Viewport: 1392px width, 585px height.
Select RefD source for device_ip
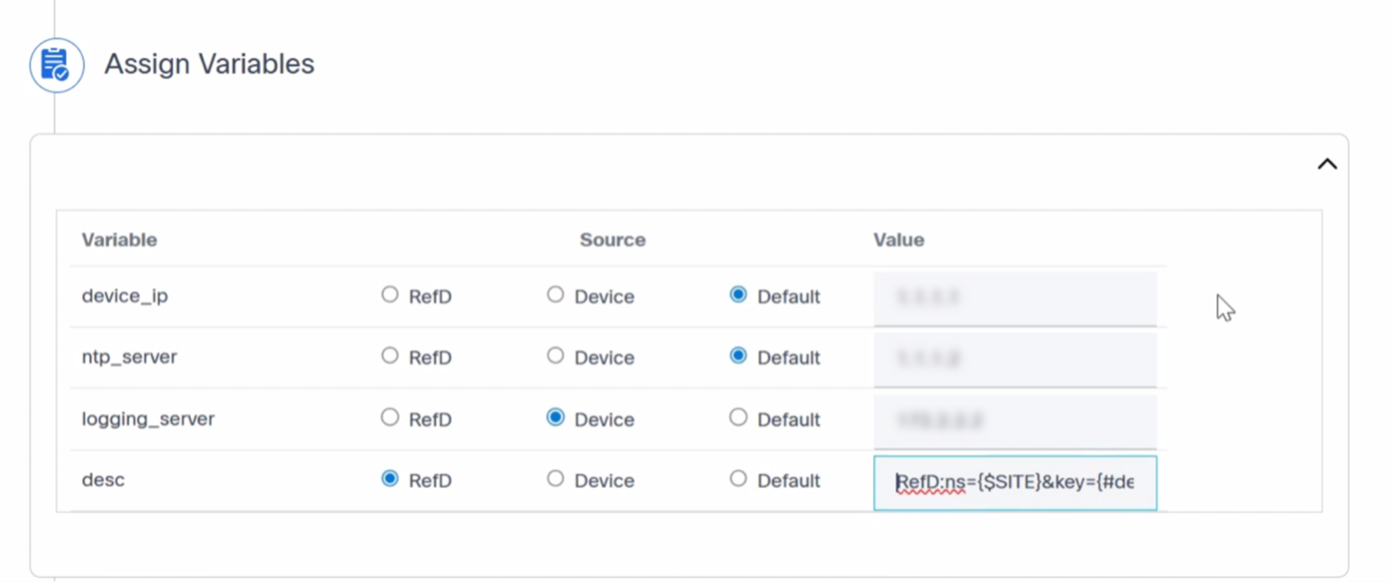point(390,295)
